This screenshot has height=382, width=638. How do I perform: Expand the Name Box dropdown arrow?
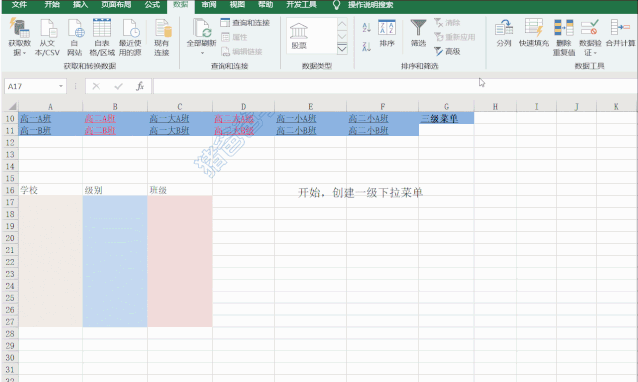(x=61, y=86)
